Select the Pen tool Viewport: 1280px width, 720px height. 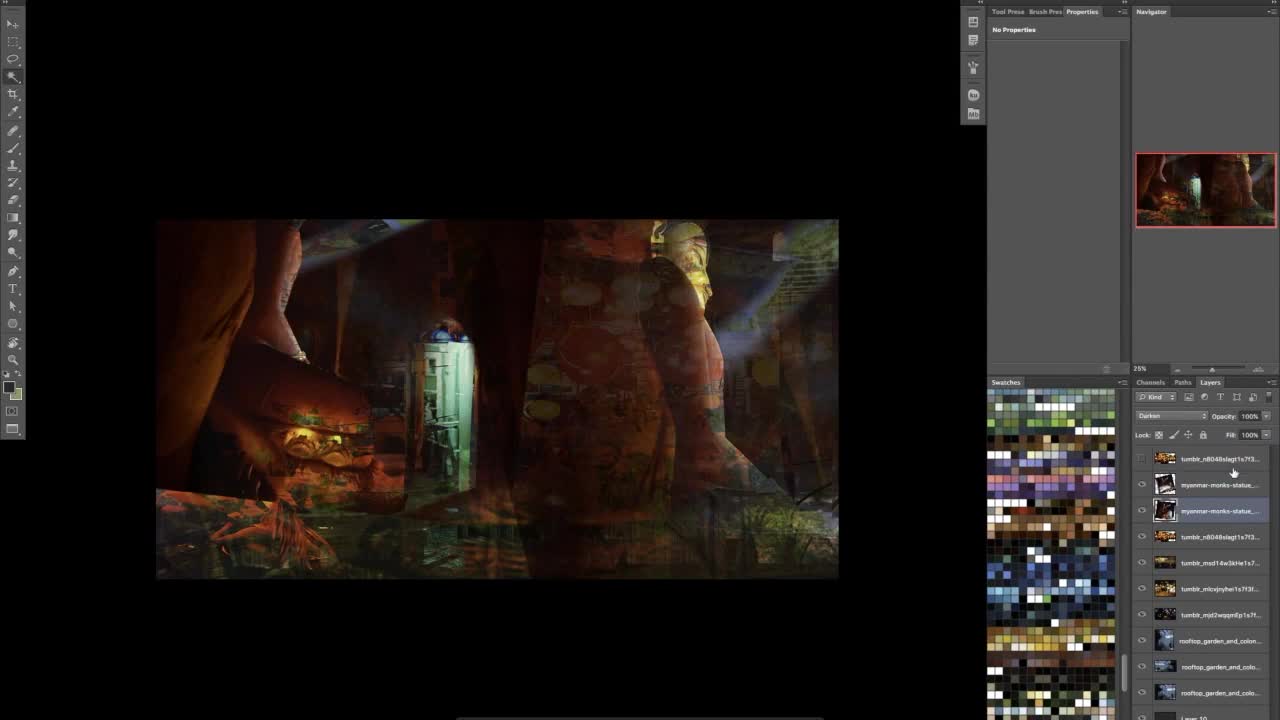[x=13, y=271]
